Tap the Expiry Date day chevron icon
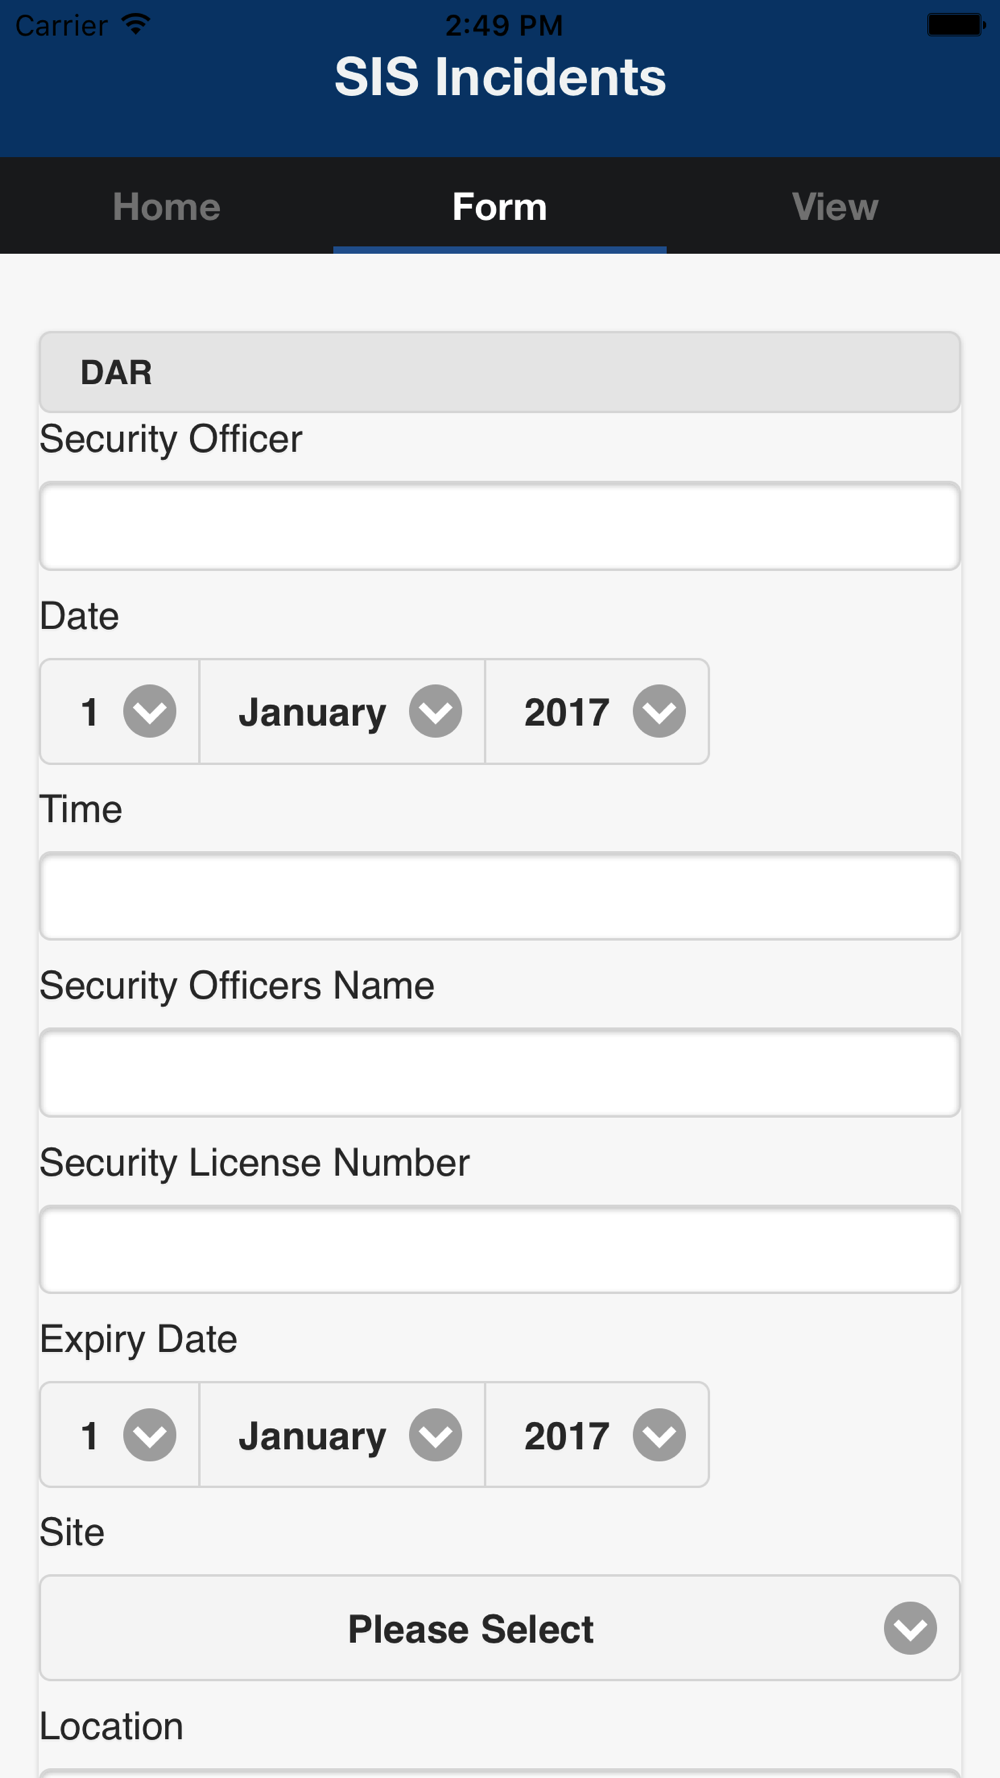The height and width of the screenshot is (1778, 1000). click(x=150, y=1435)
